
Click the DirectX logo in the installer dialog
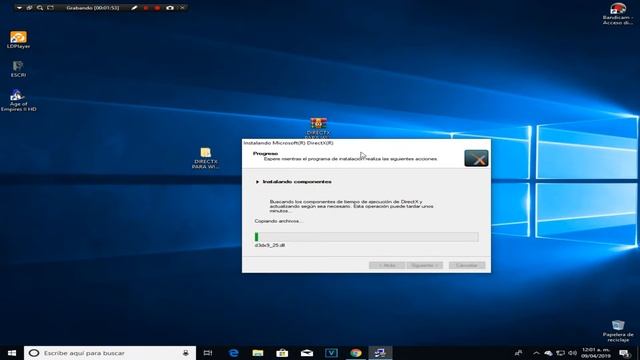tap(476, 158)
